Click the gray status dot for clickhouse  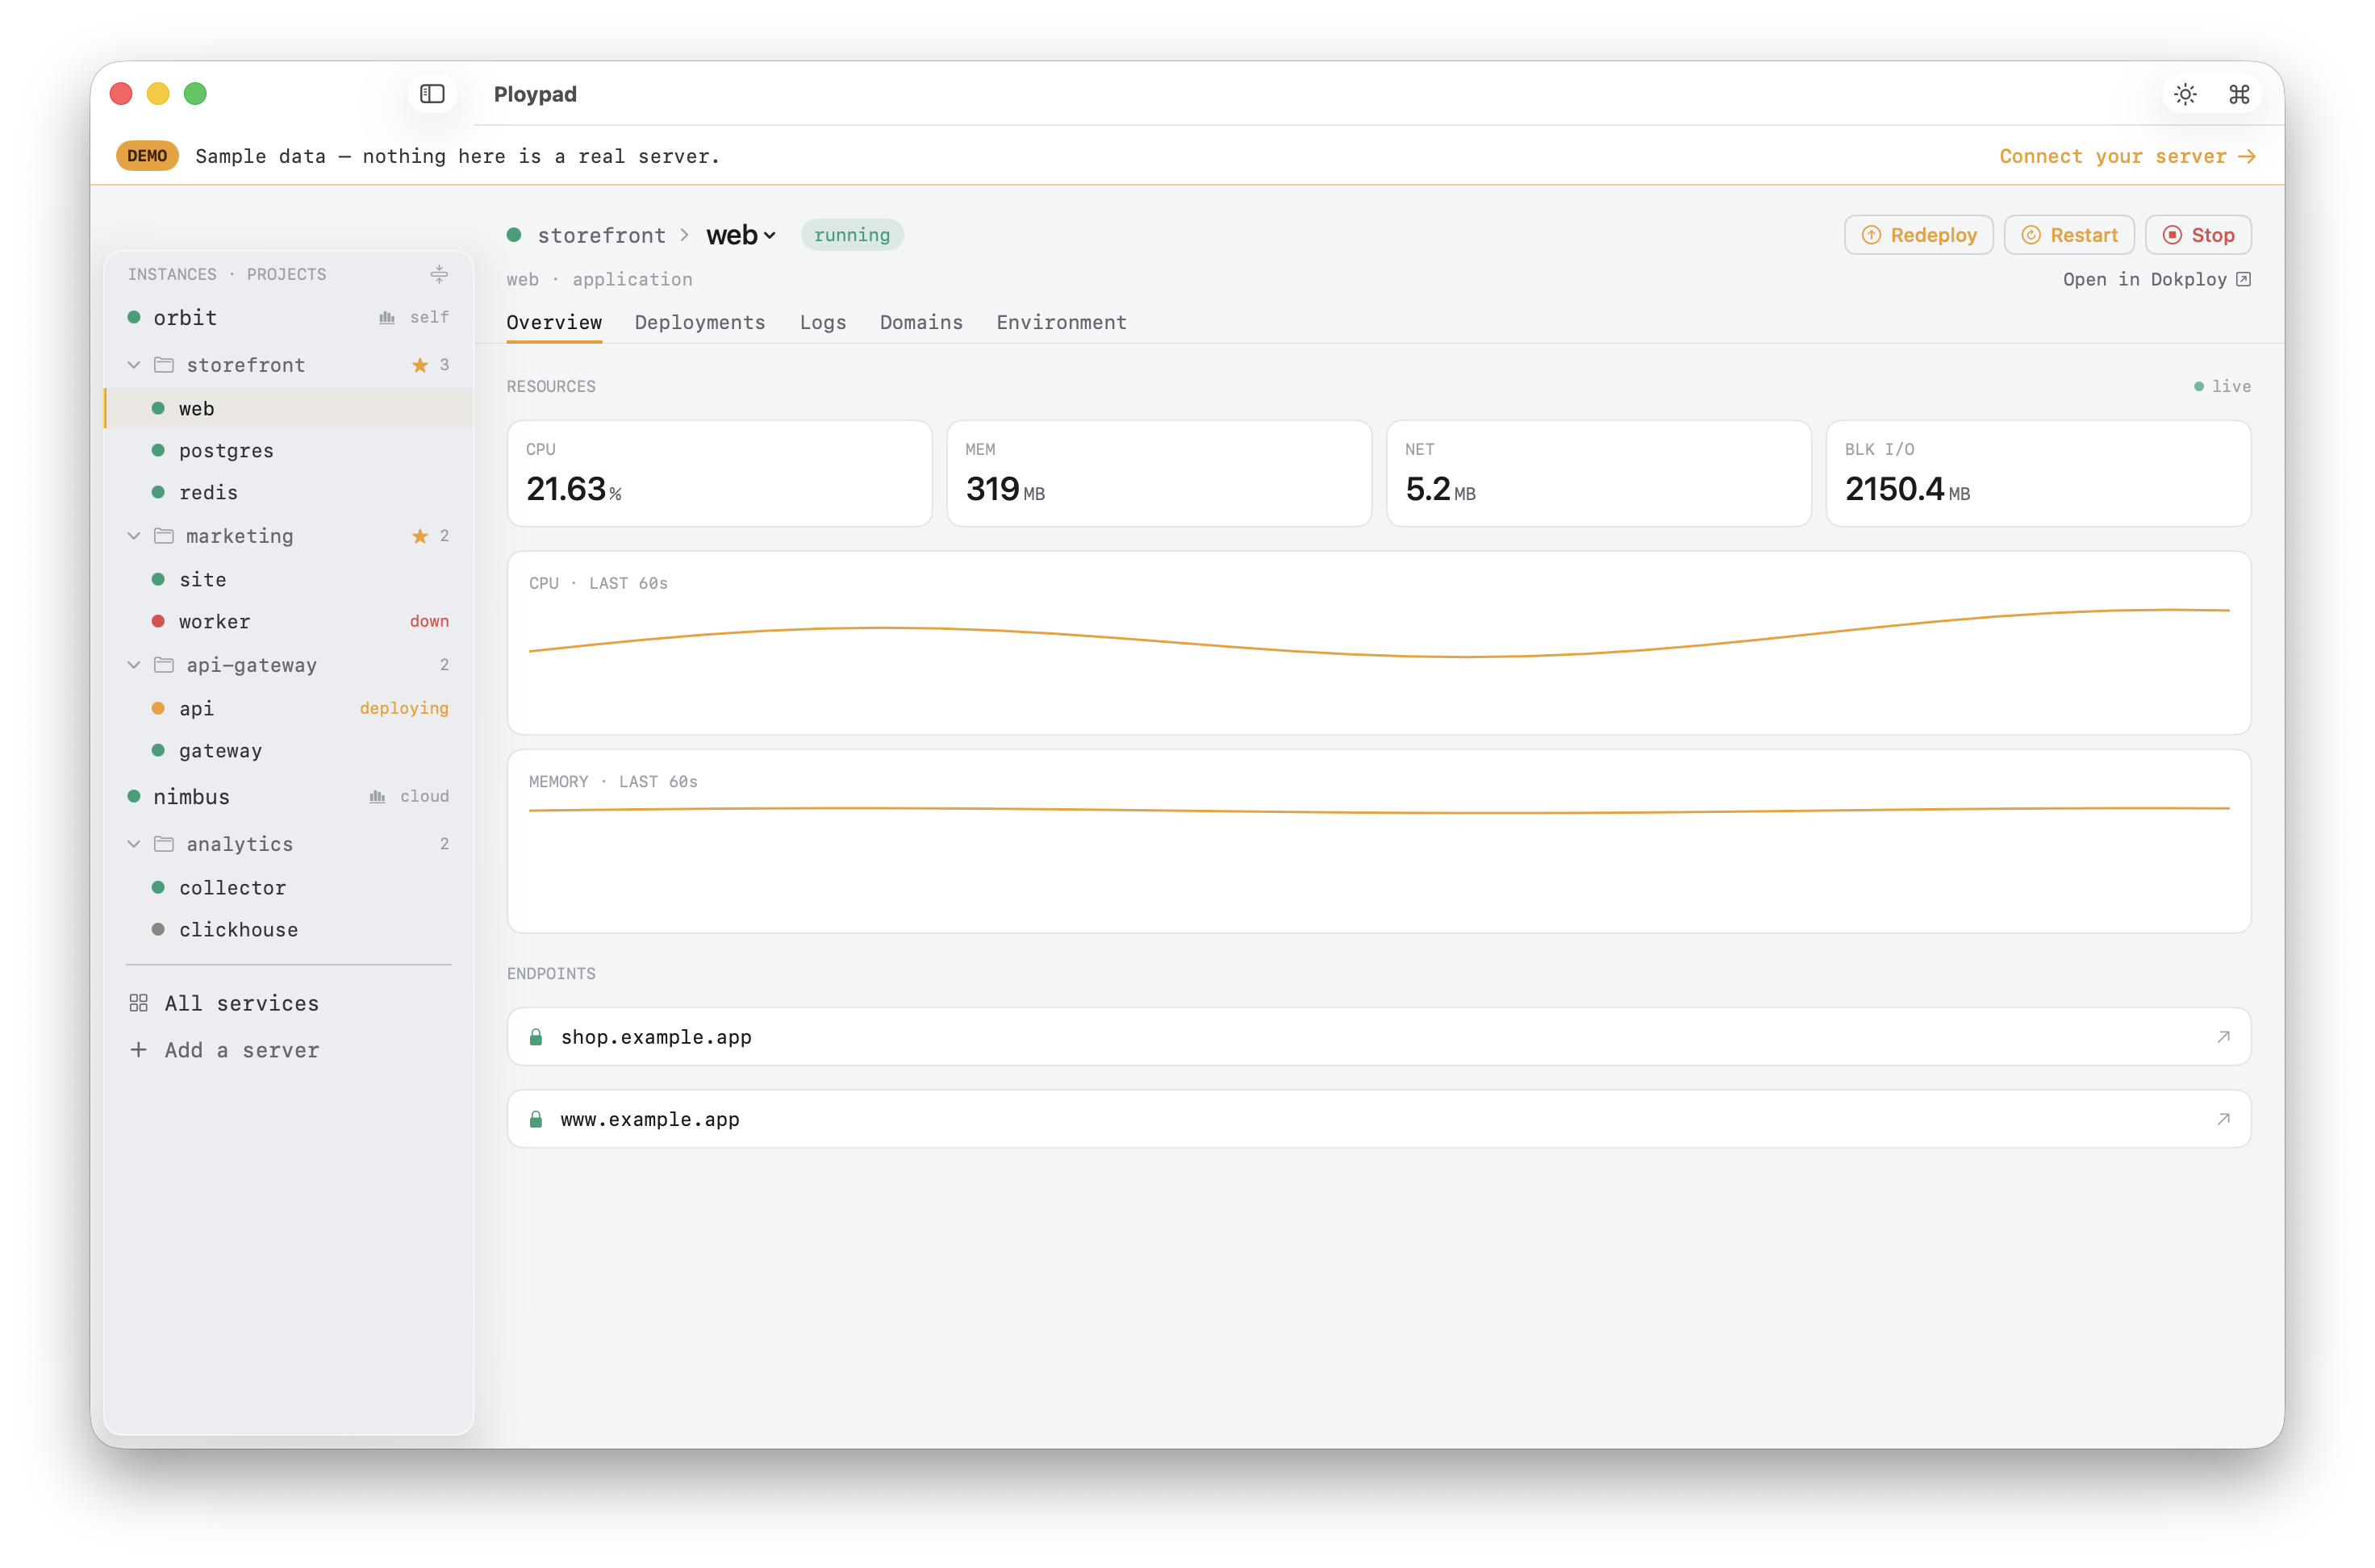(x=158, y=929)
